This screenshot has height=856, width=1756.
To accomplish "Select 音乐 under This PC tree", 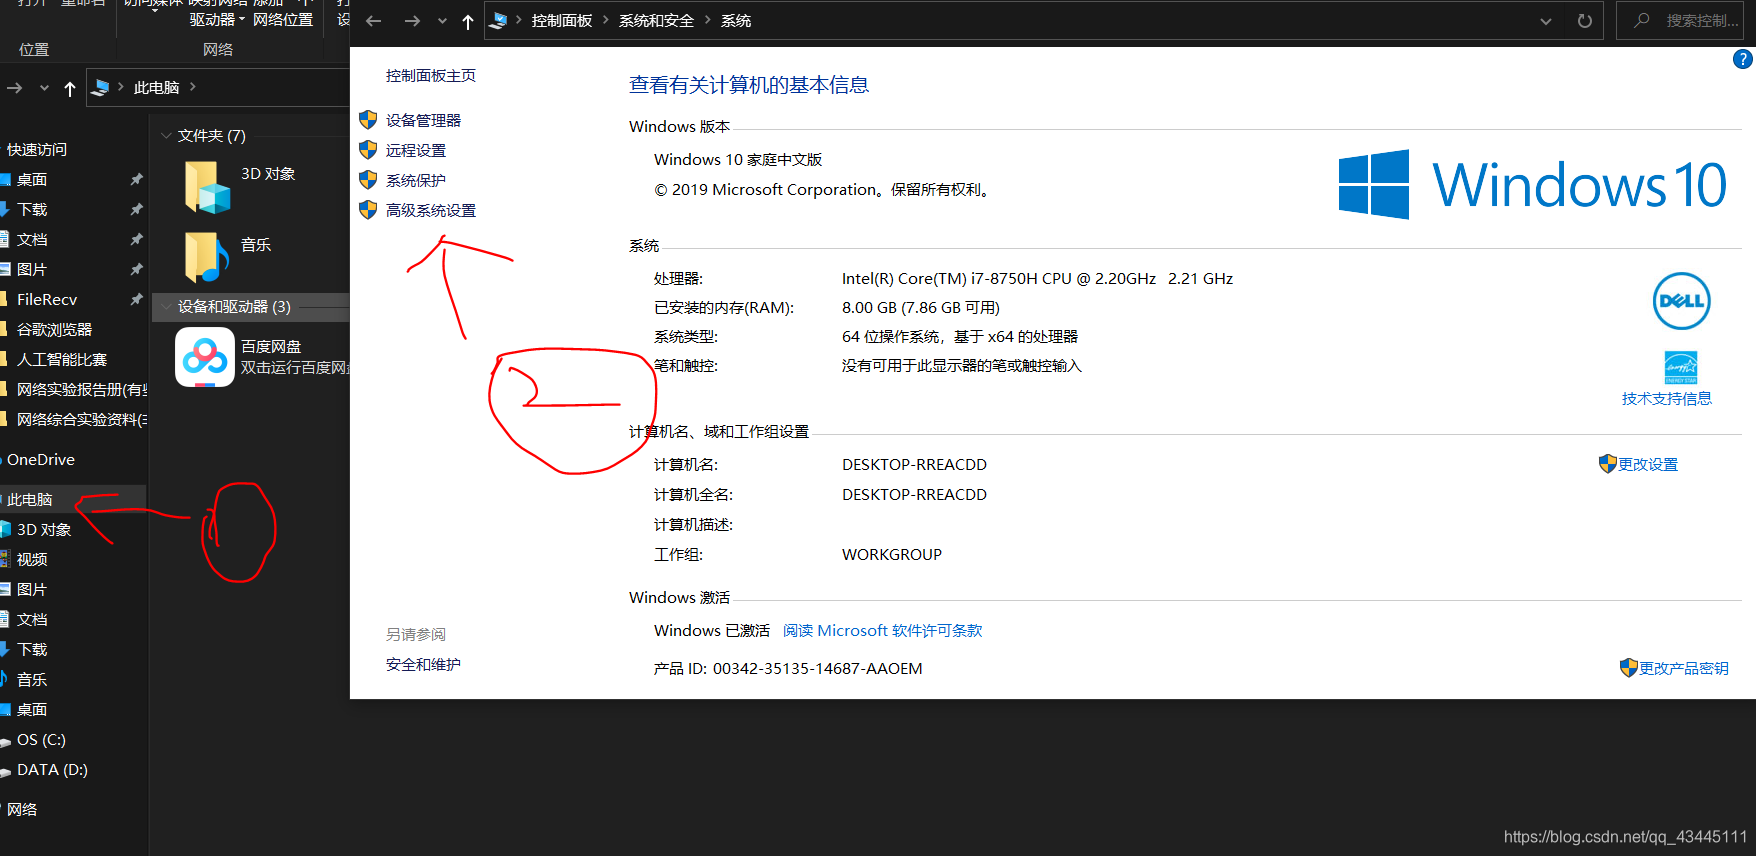I will [32, 679].
